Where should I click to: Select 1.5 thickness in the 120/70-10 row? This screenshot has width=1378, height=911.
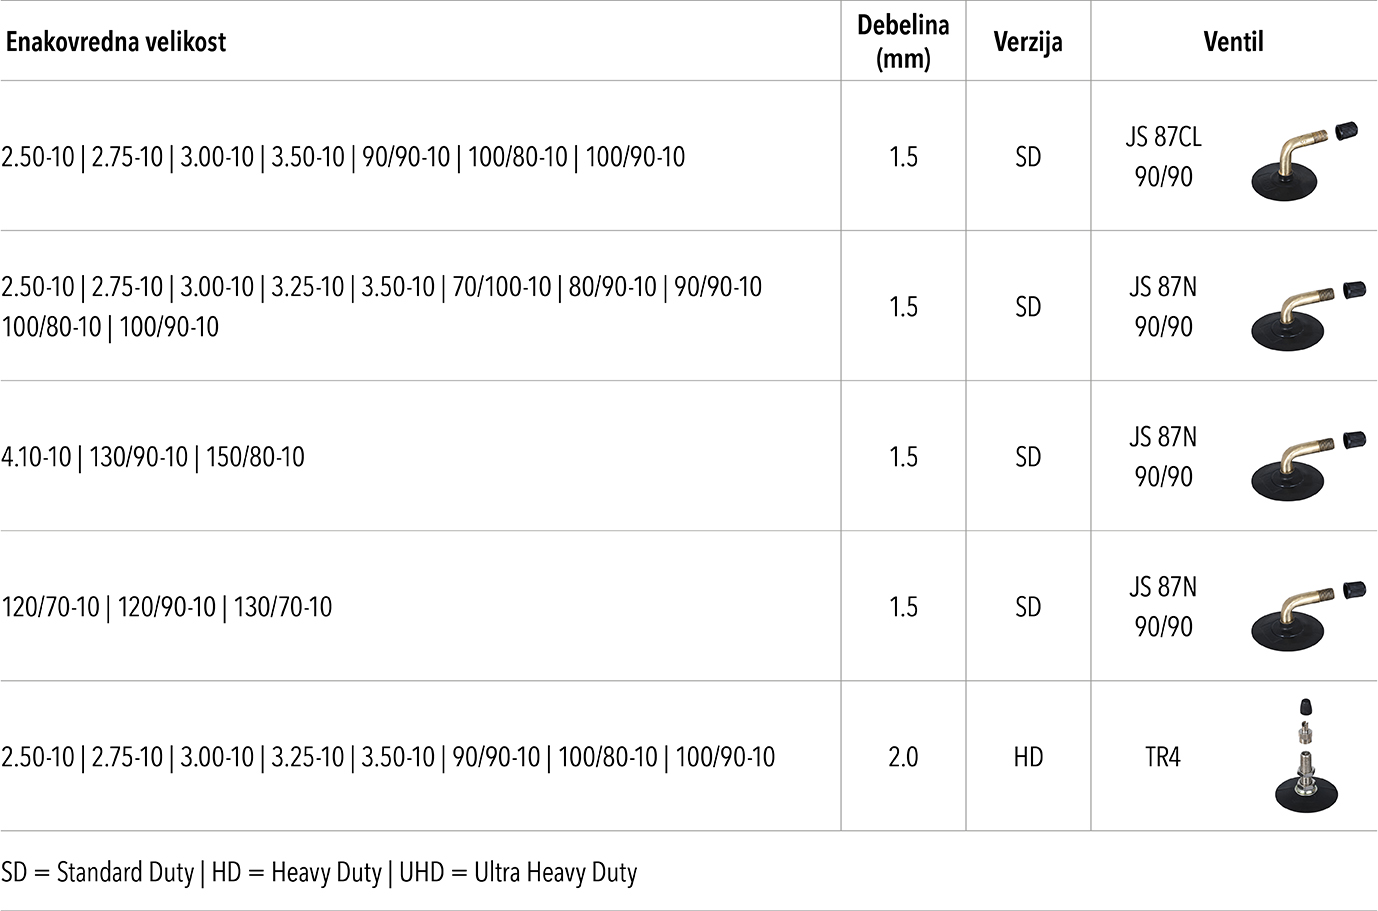(x=903, y=607)
